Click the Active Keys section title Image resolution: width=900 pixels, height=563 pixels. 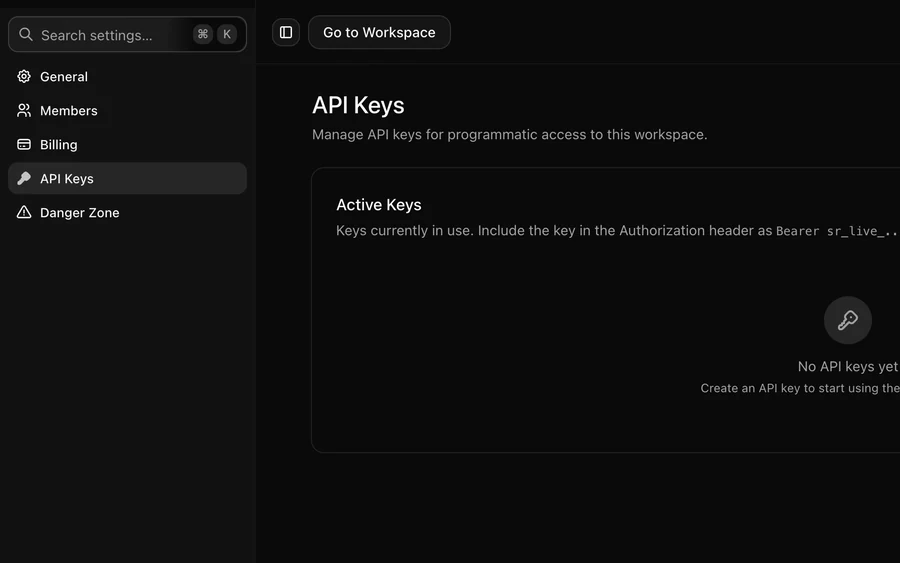379,205
